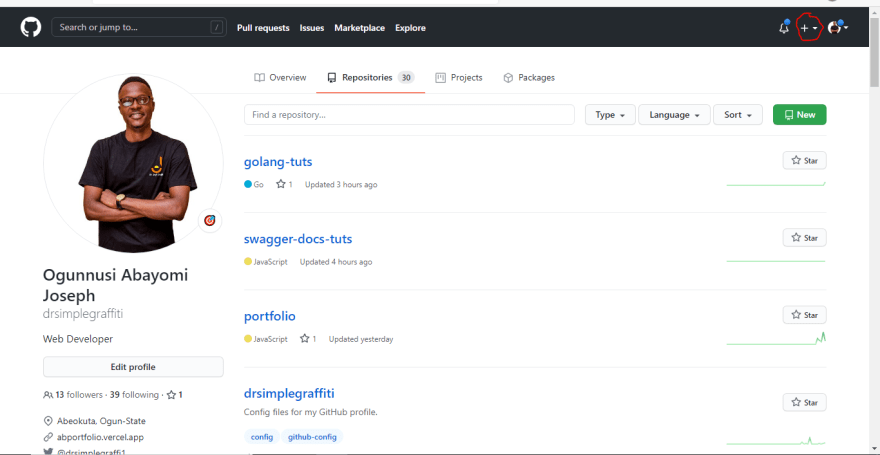This screenshot has height=455, width=880.
Task: Open the GitHub home logo
Action: pos(31,27)
